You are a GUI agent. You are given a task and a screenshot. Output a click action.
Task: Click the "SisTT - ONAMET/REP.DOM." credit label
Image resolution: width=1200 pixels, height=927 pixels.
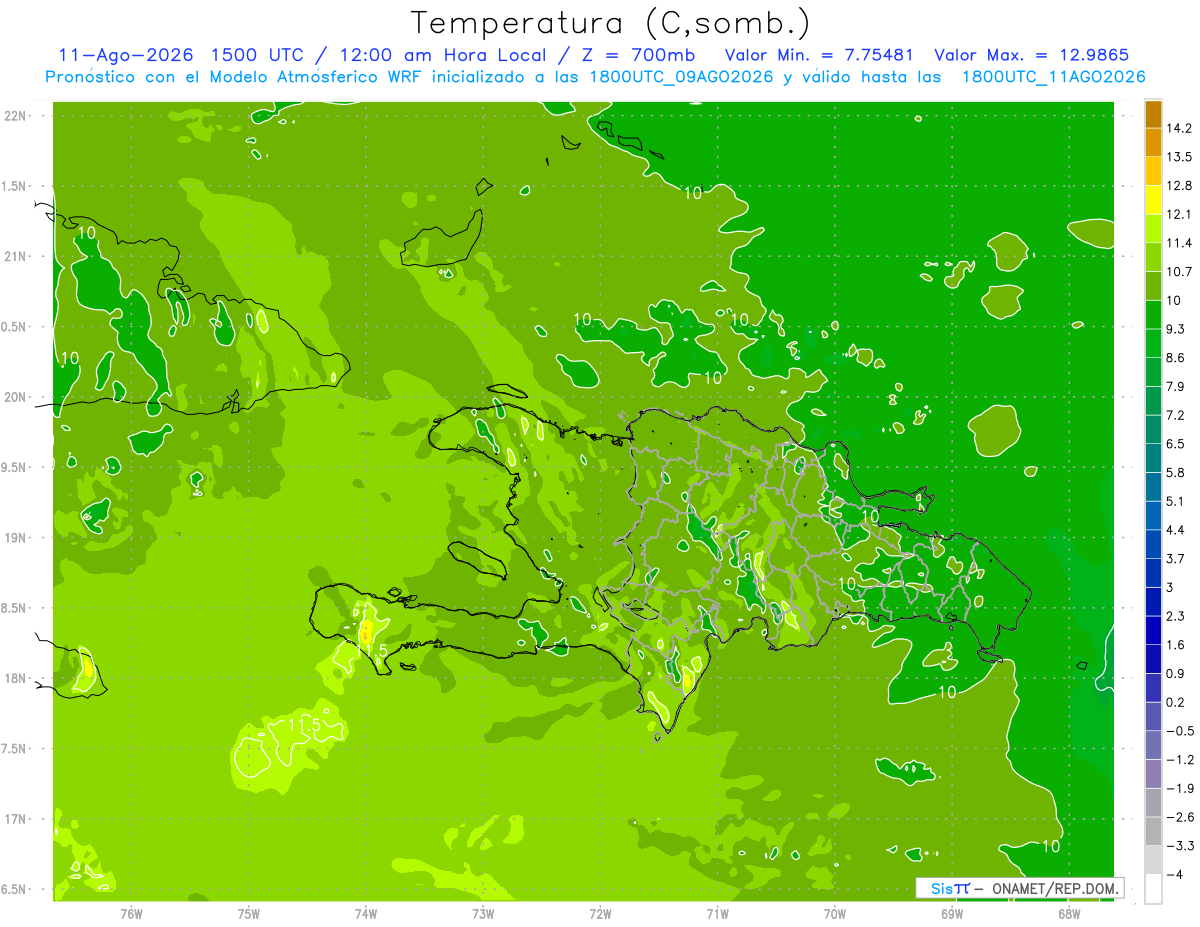click(x=1020, y=888)
